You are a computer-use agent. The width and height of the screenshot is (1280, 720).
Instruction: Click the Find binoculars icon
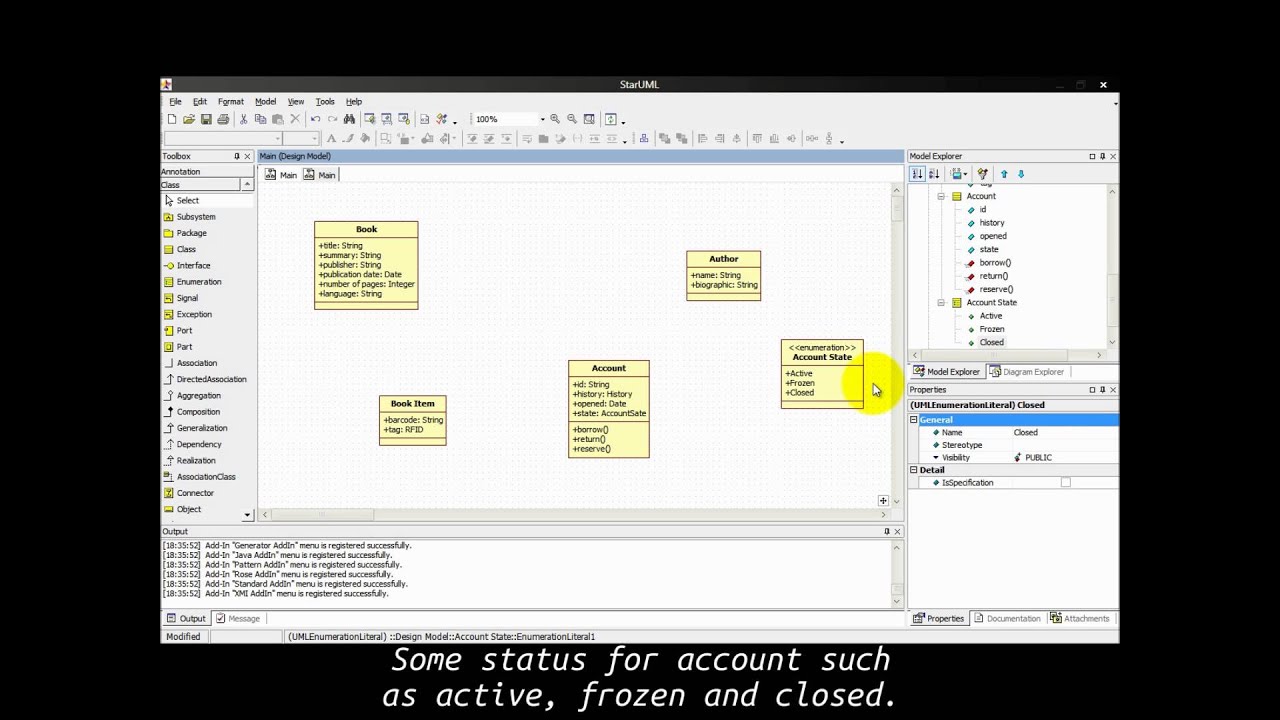click(349, 119)
